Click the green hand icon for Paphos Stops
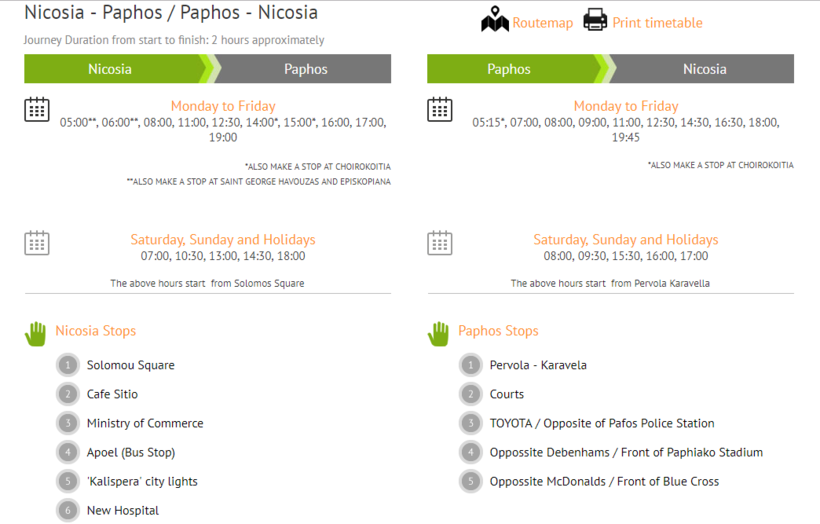 [x=438, y=334]
